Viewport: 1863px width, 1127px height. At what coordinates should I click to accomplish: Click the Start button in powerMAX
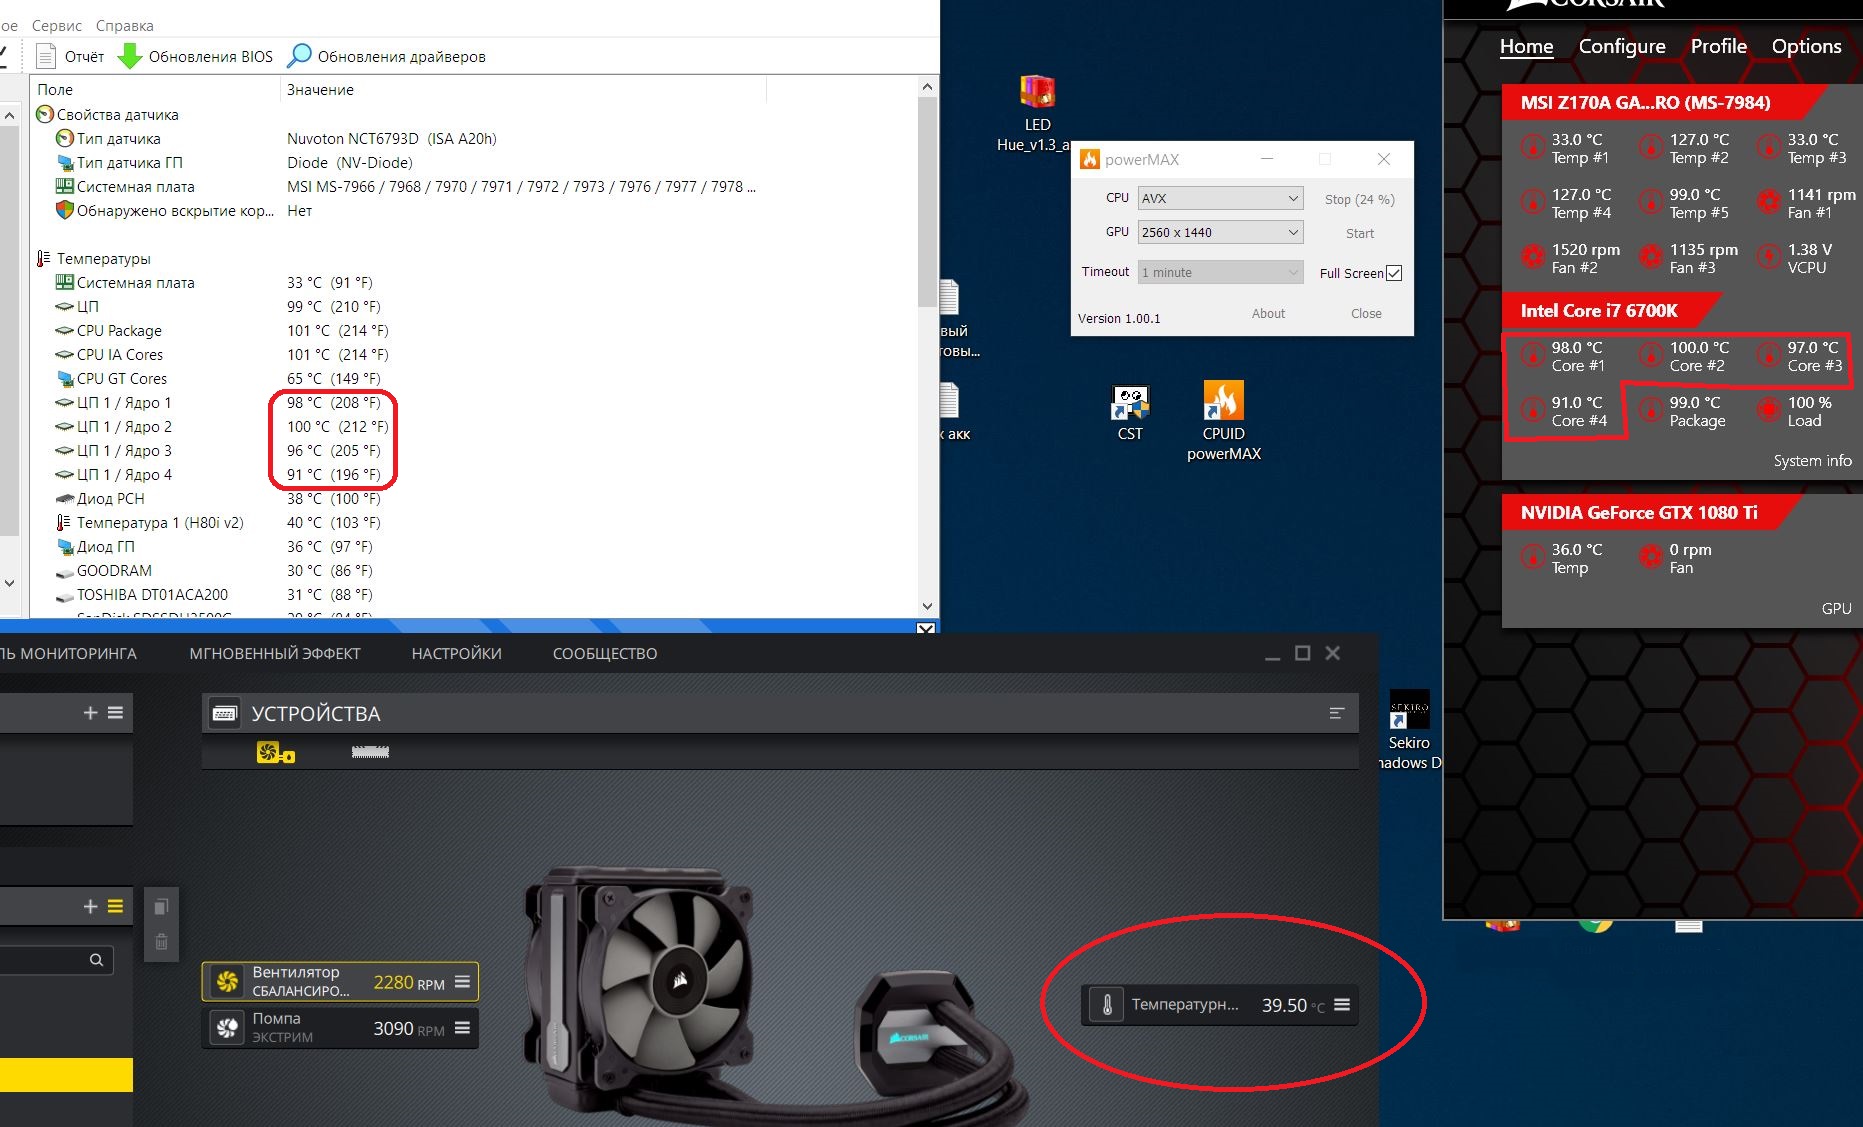1360,233
